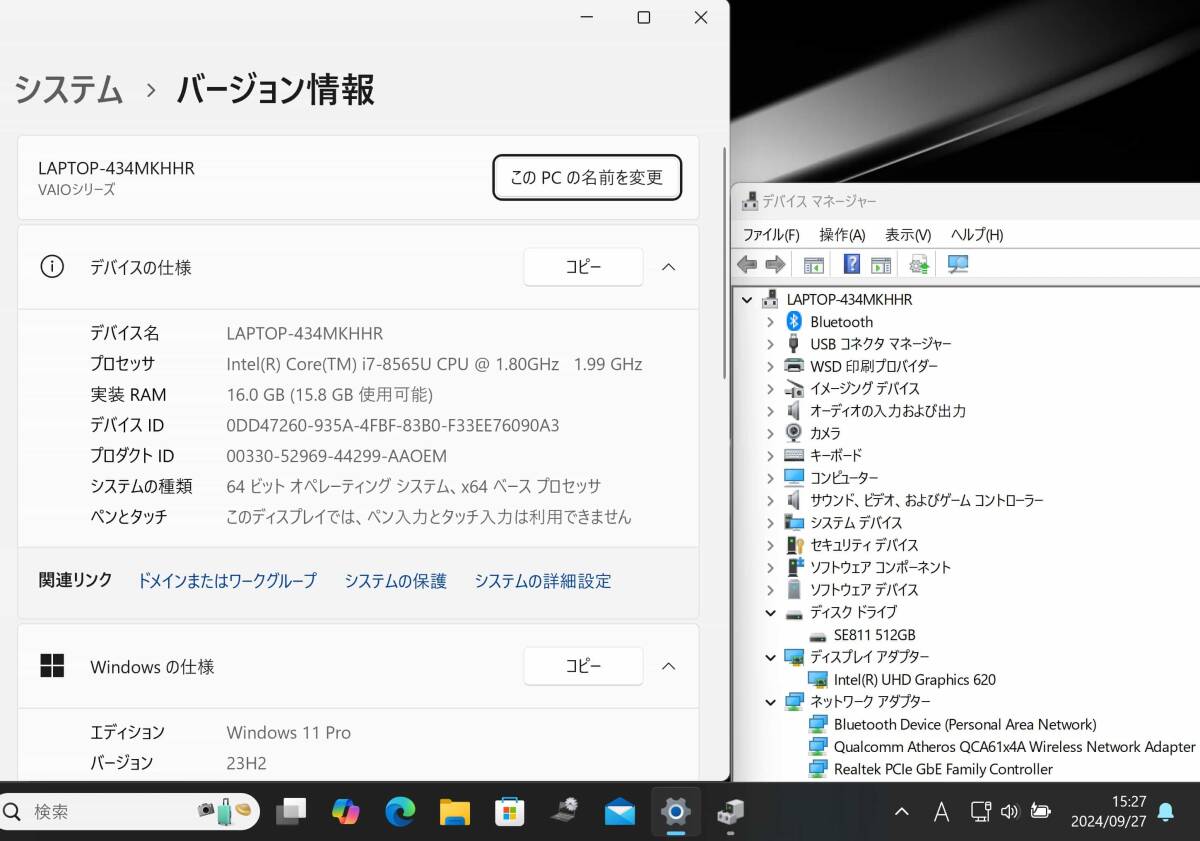Click the keyboard icon next to キーボード

(794, 455)
